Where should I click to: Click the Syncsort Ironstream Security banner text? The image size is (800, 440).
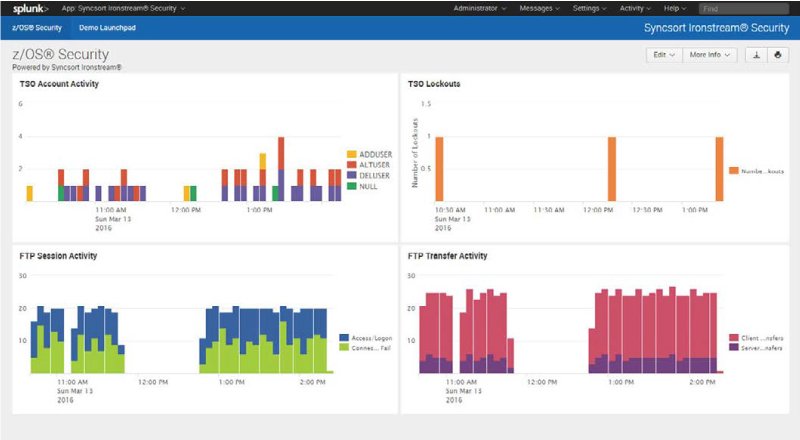(x=716, y=28)
